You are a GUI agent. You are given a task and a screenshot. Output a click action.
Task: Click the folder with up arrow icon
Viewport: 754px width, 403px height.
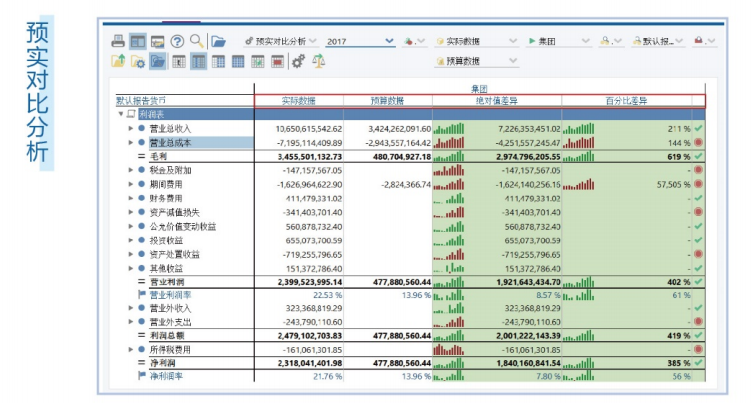click(118, 61)
